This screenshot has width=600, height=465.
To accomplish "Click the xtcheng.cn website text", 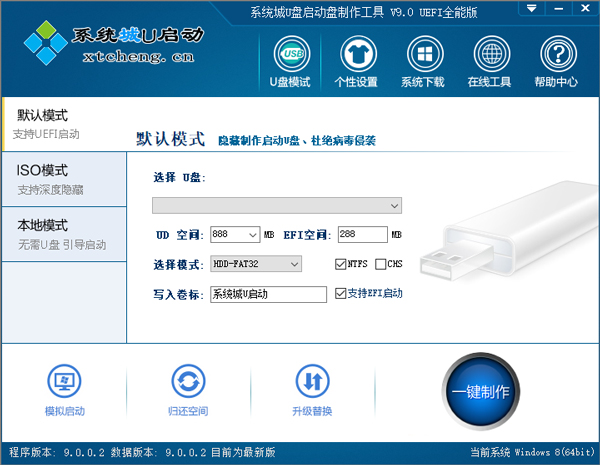I will (x=139, y=57).
